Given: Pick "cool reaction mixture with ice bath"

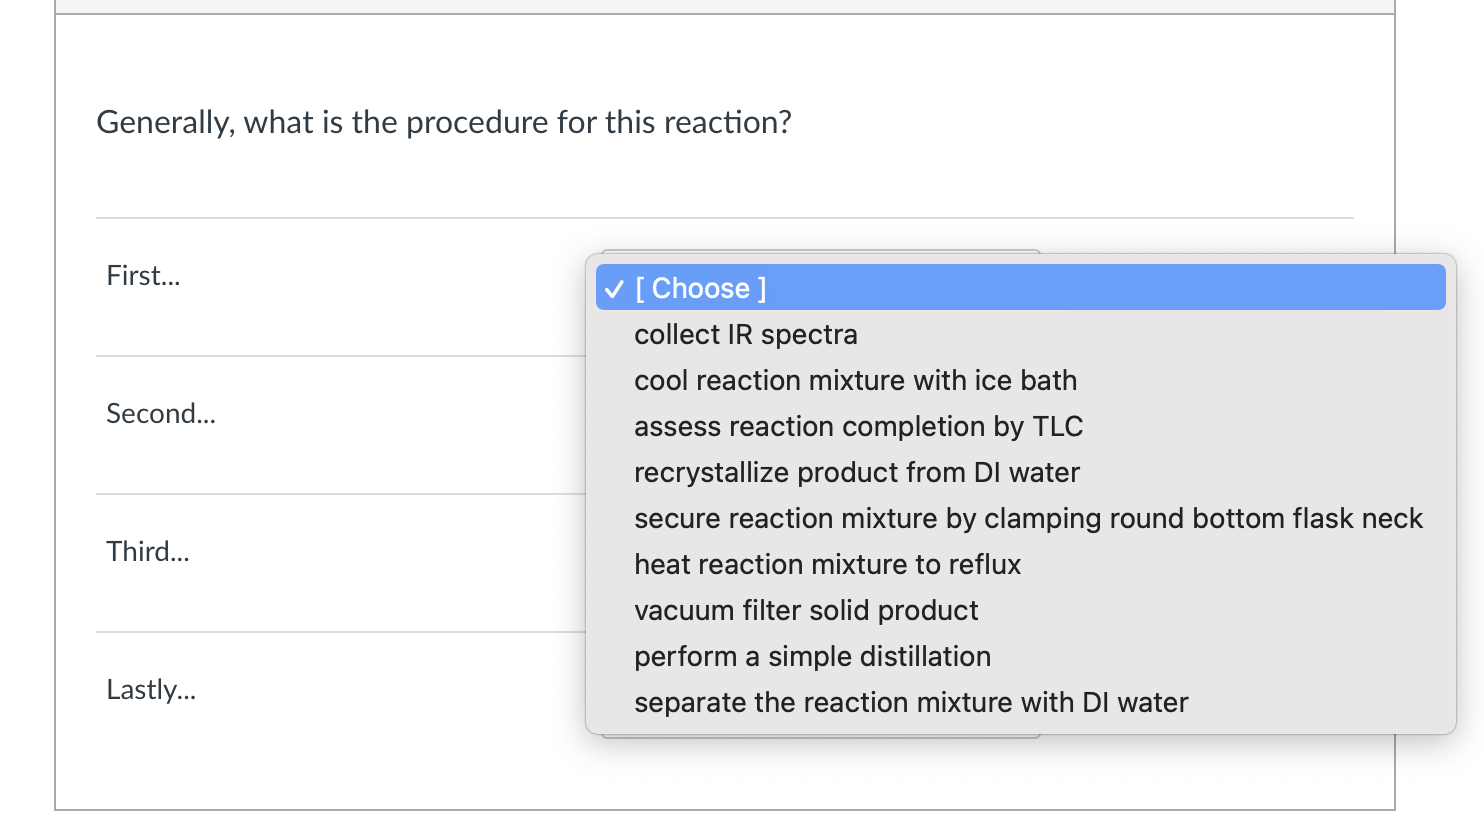Looking at the screenshot, I should 855,380.
